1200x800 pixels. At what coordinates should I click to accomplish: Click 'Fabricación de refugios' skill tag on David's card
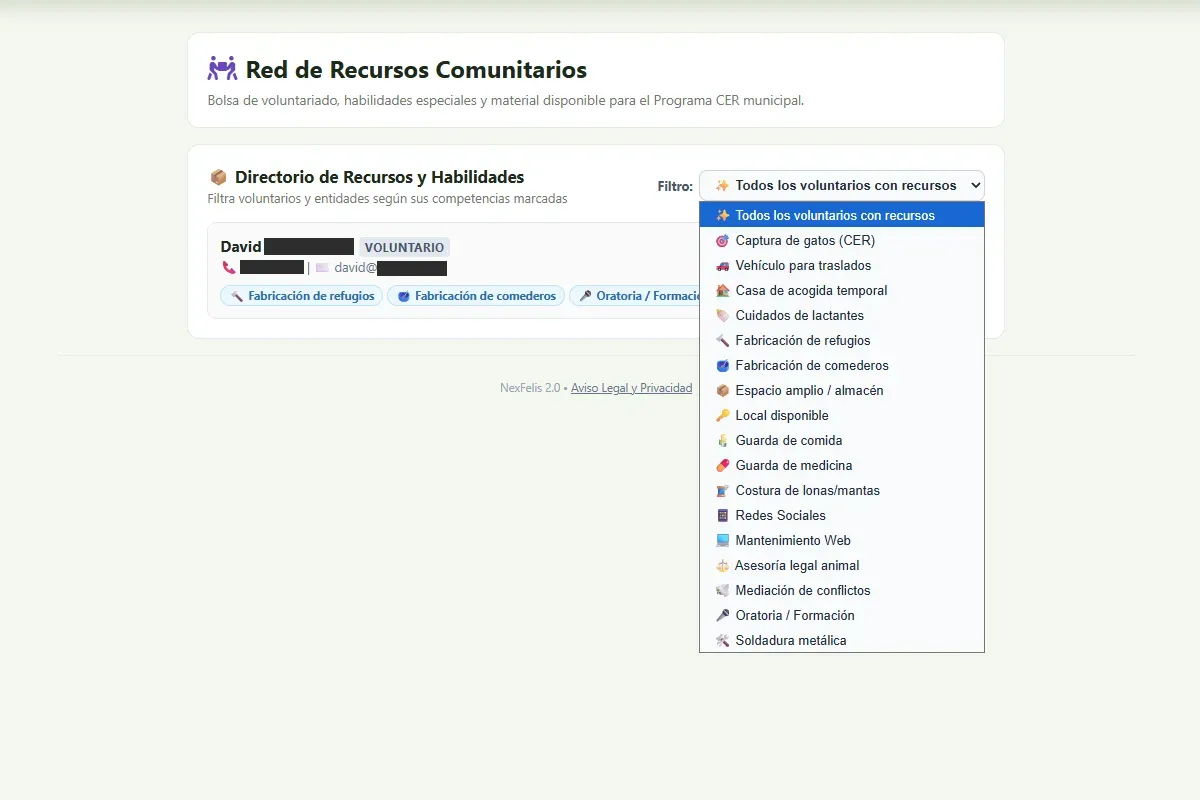pos(301,296)
